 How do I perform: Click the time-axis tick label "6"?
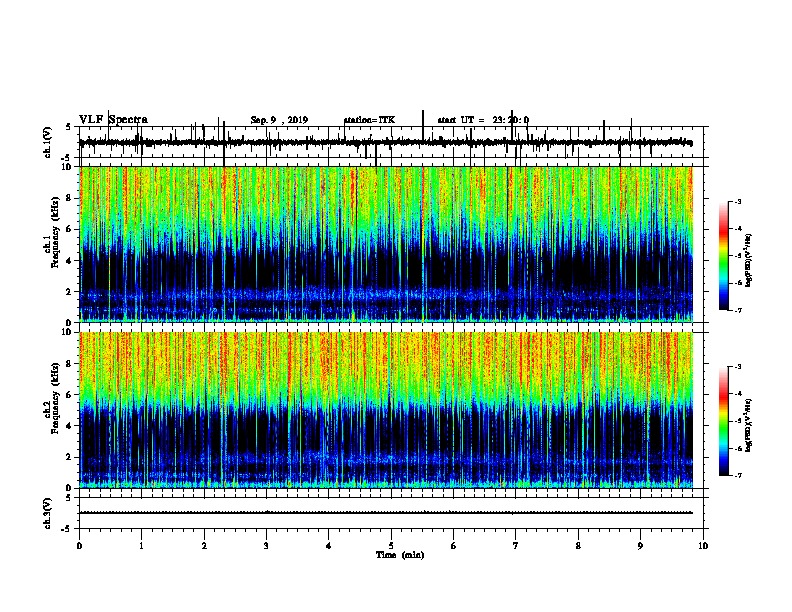click(x=454, y=546)
